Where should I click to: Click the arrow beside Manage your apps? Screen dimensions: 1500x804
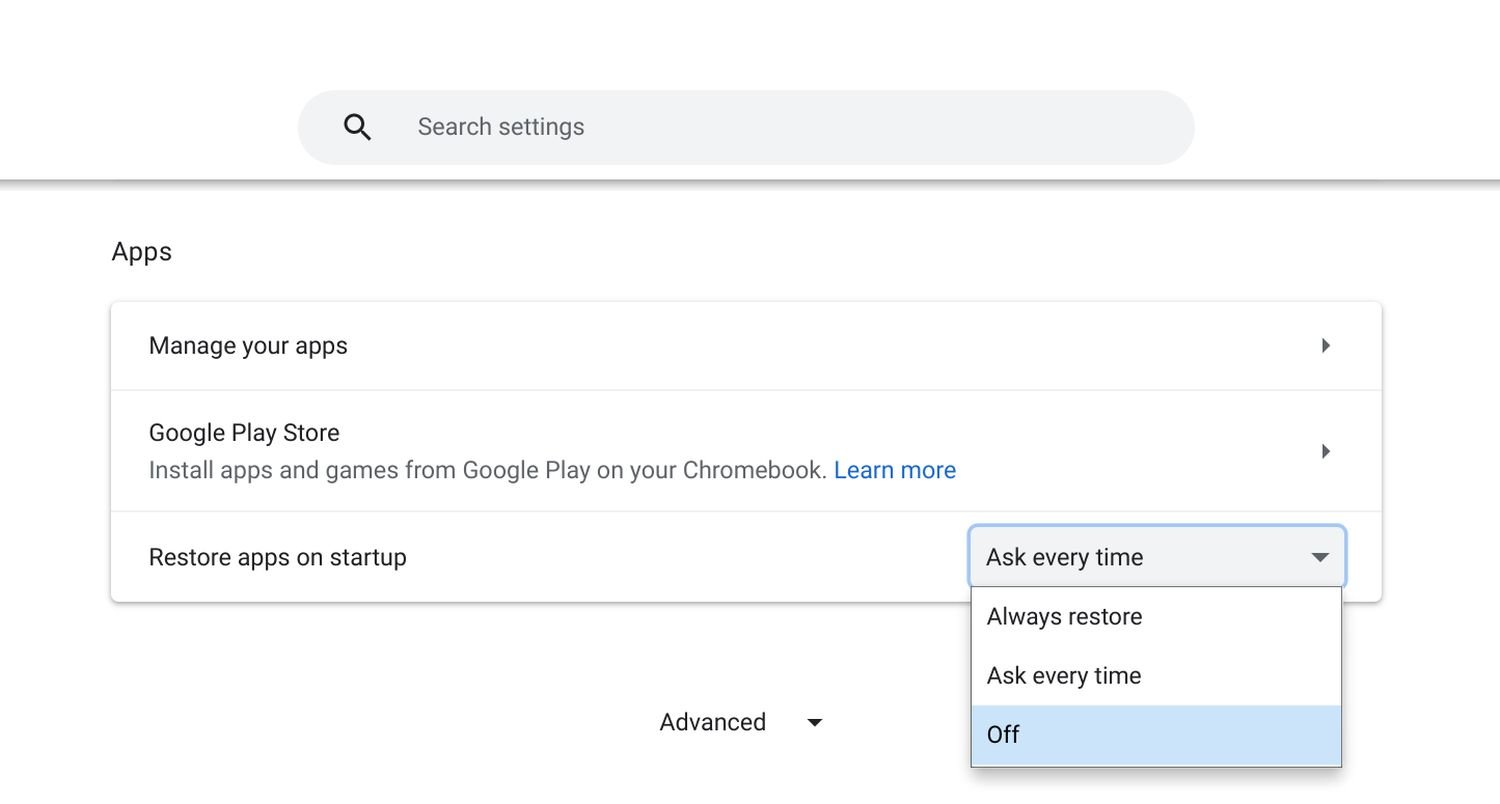point(1326,346)
